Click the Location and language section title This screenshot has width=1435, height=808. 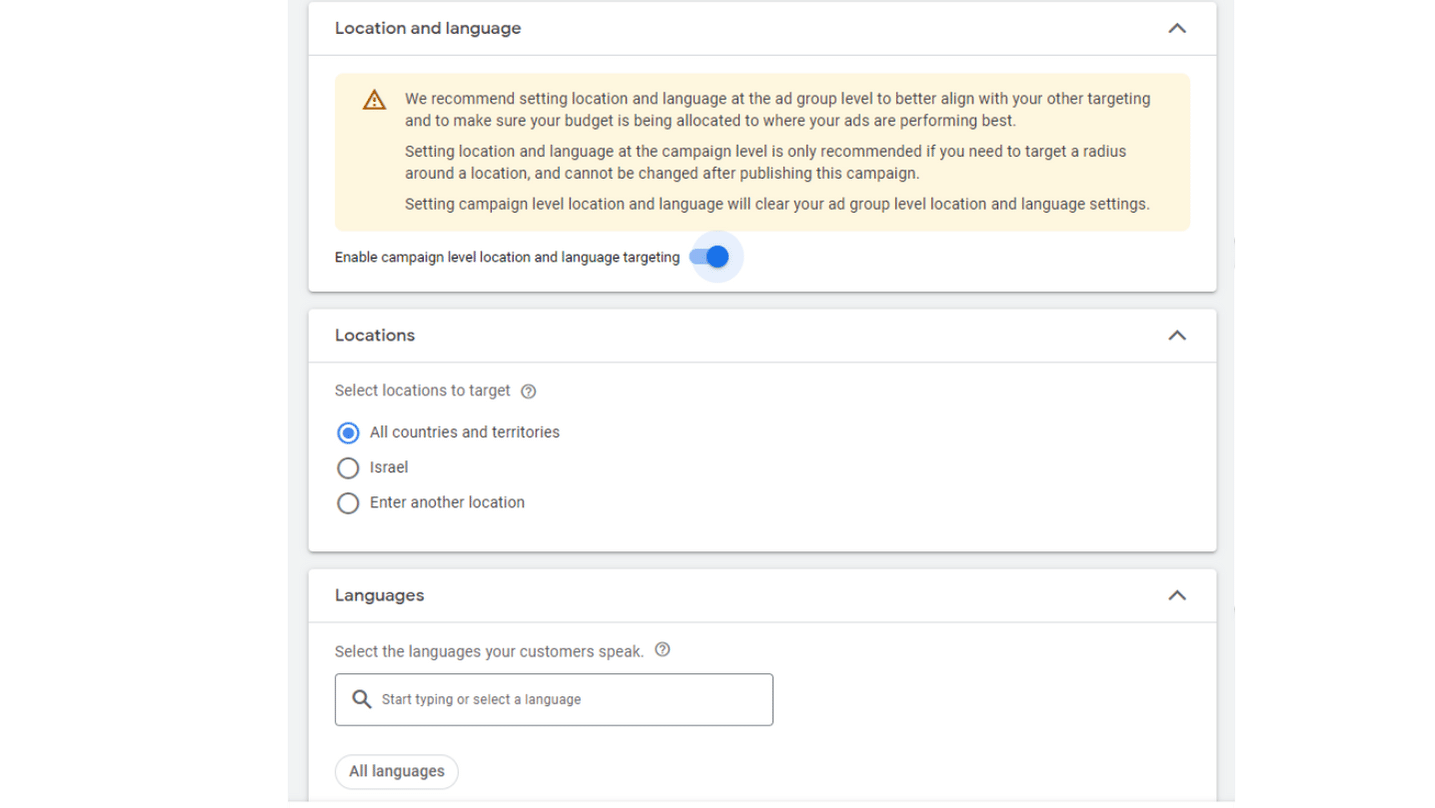428,28
